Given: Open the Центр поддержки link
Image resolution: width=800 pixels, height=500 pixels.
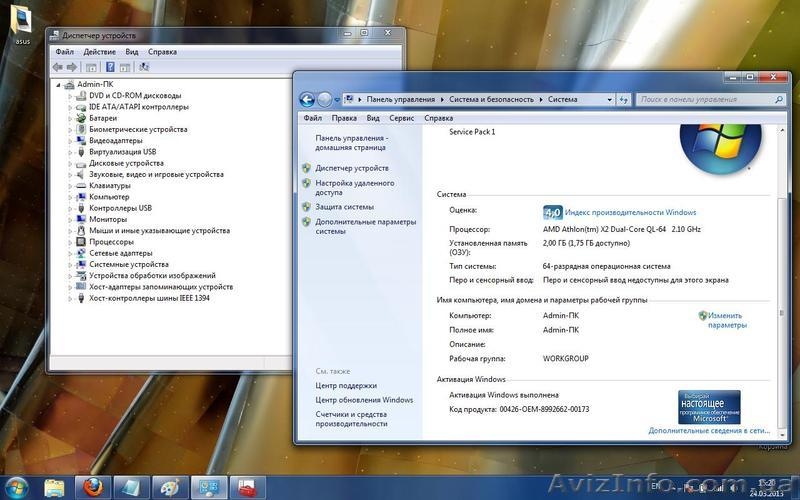Looking at the screenshot, I should (346, 386).
